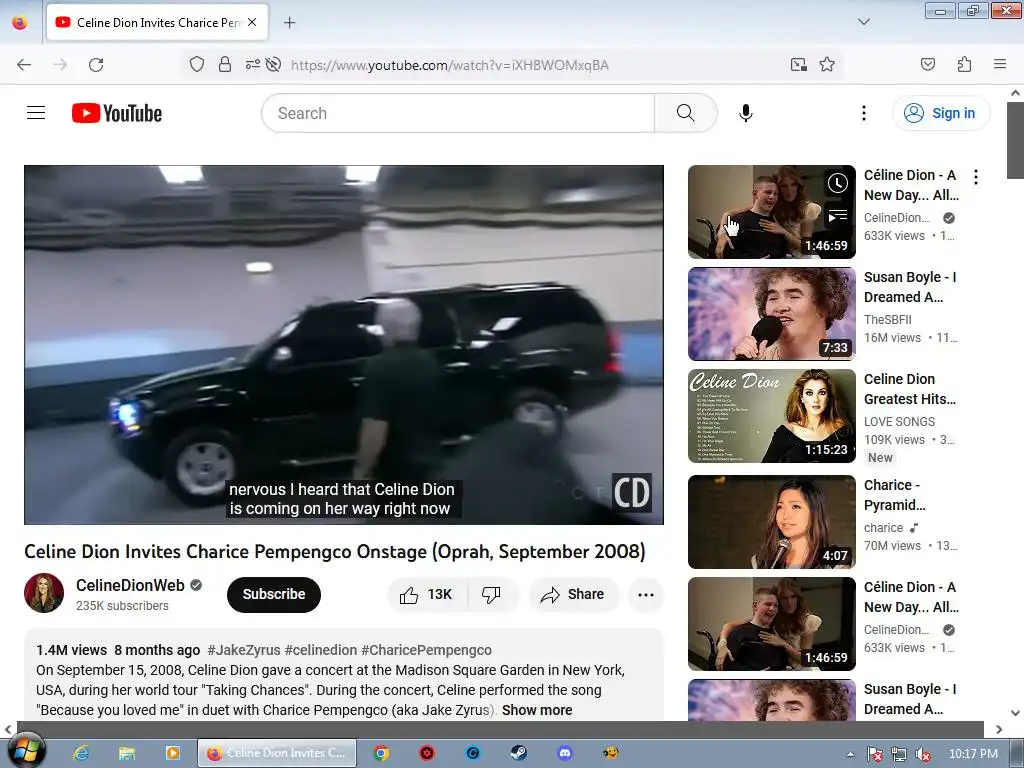Open Charice - Pyramid title link
Image resolution: width=1024 pixels, height=768 pixels.
coord(895,495)
